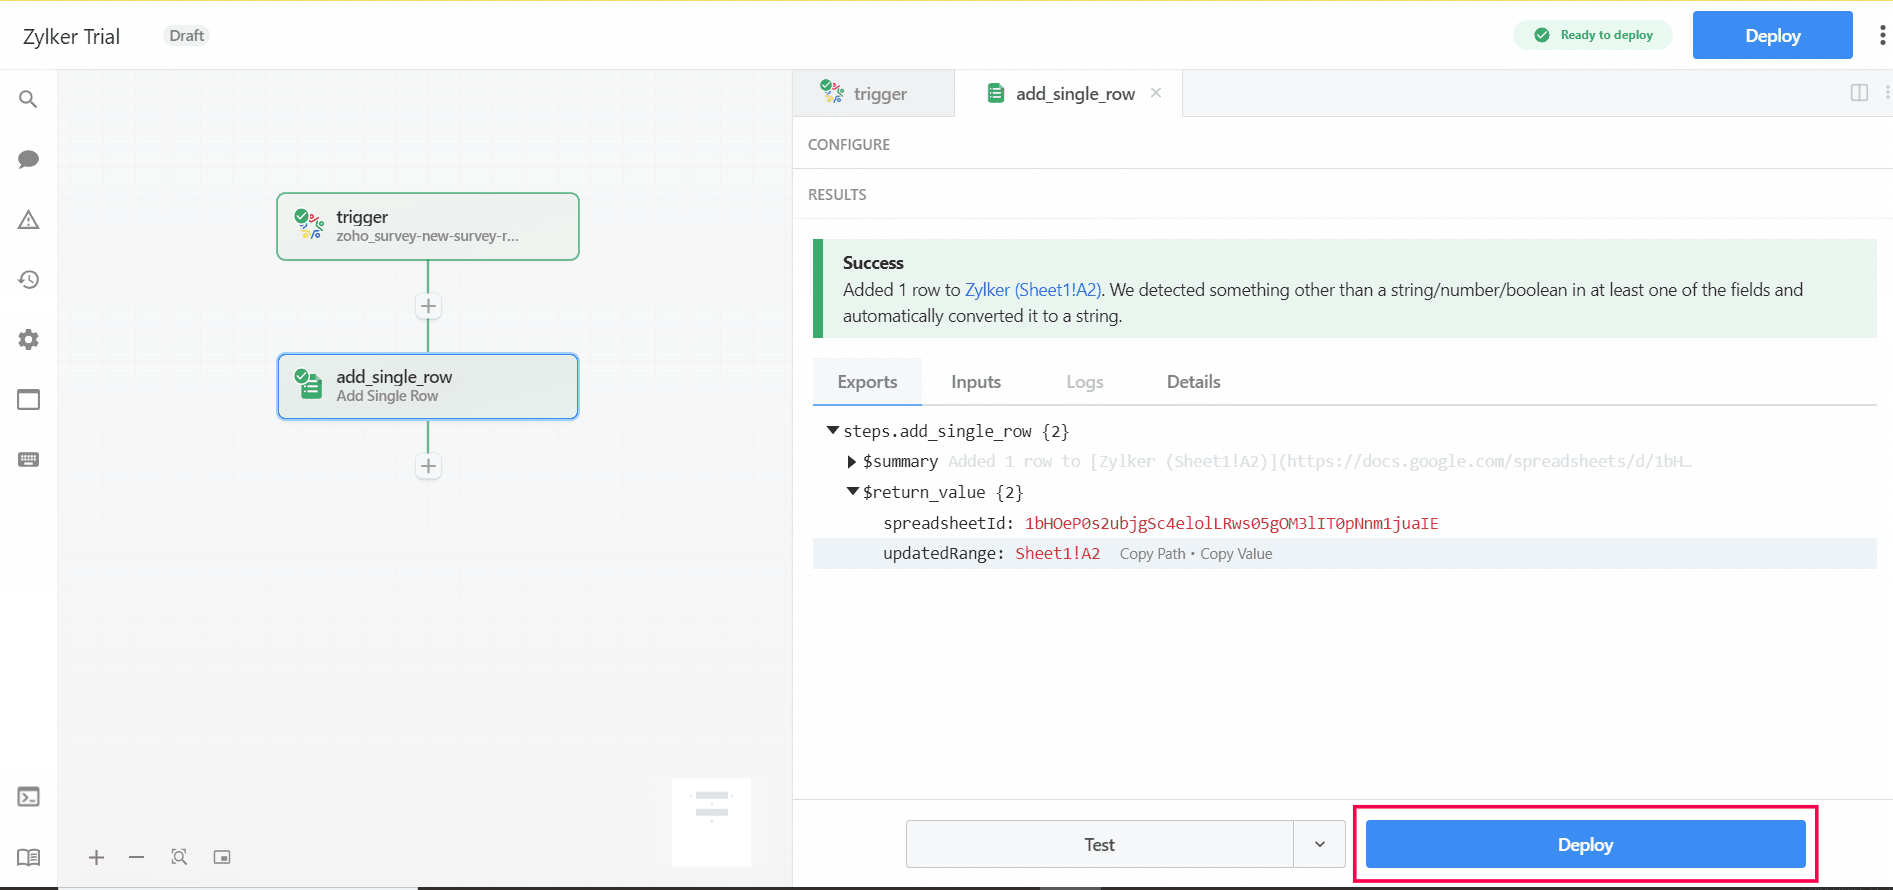Click the Sheet1!A2 updatedRange value
Image resolution: width=1893 pixels, height=890 pixels.
click(x=1058, y=553)
